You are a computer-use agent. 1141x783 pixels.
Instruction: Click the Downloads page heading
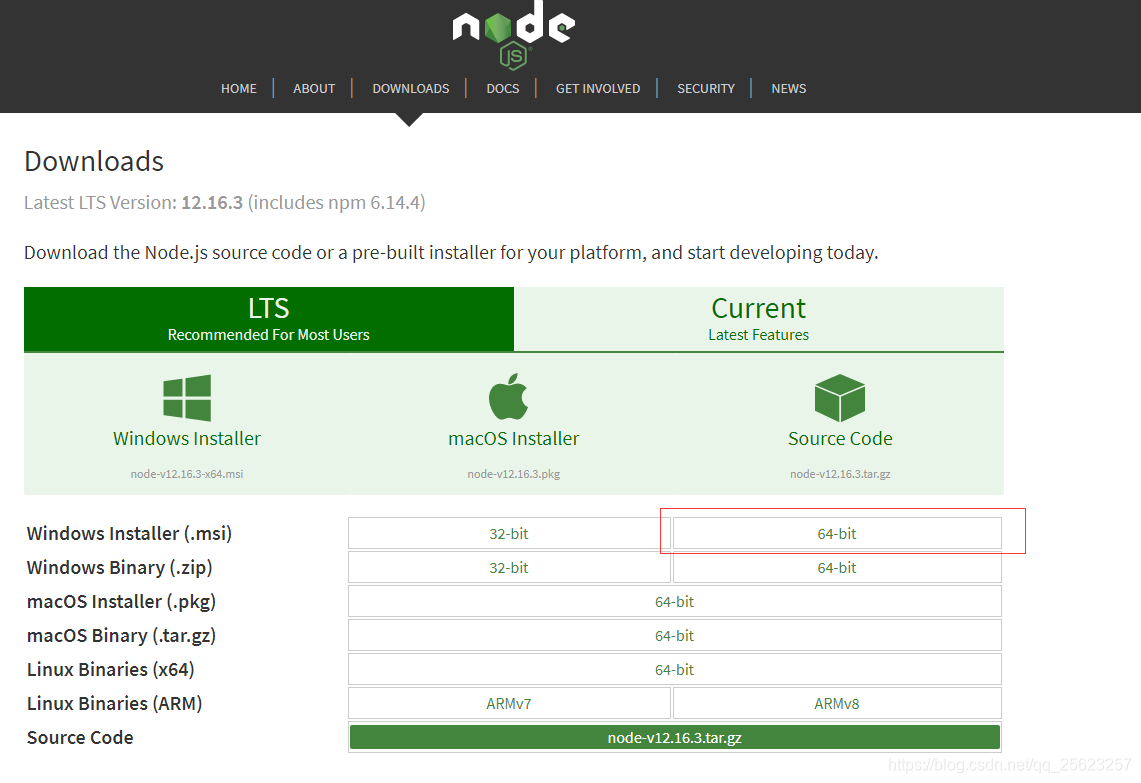(94, 162)
